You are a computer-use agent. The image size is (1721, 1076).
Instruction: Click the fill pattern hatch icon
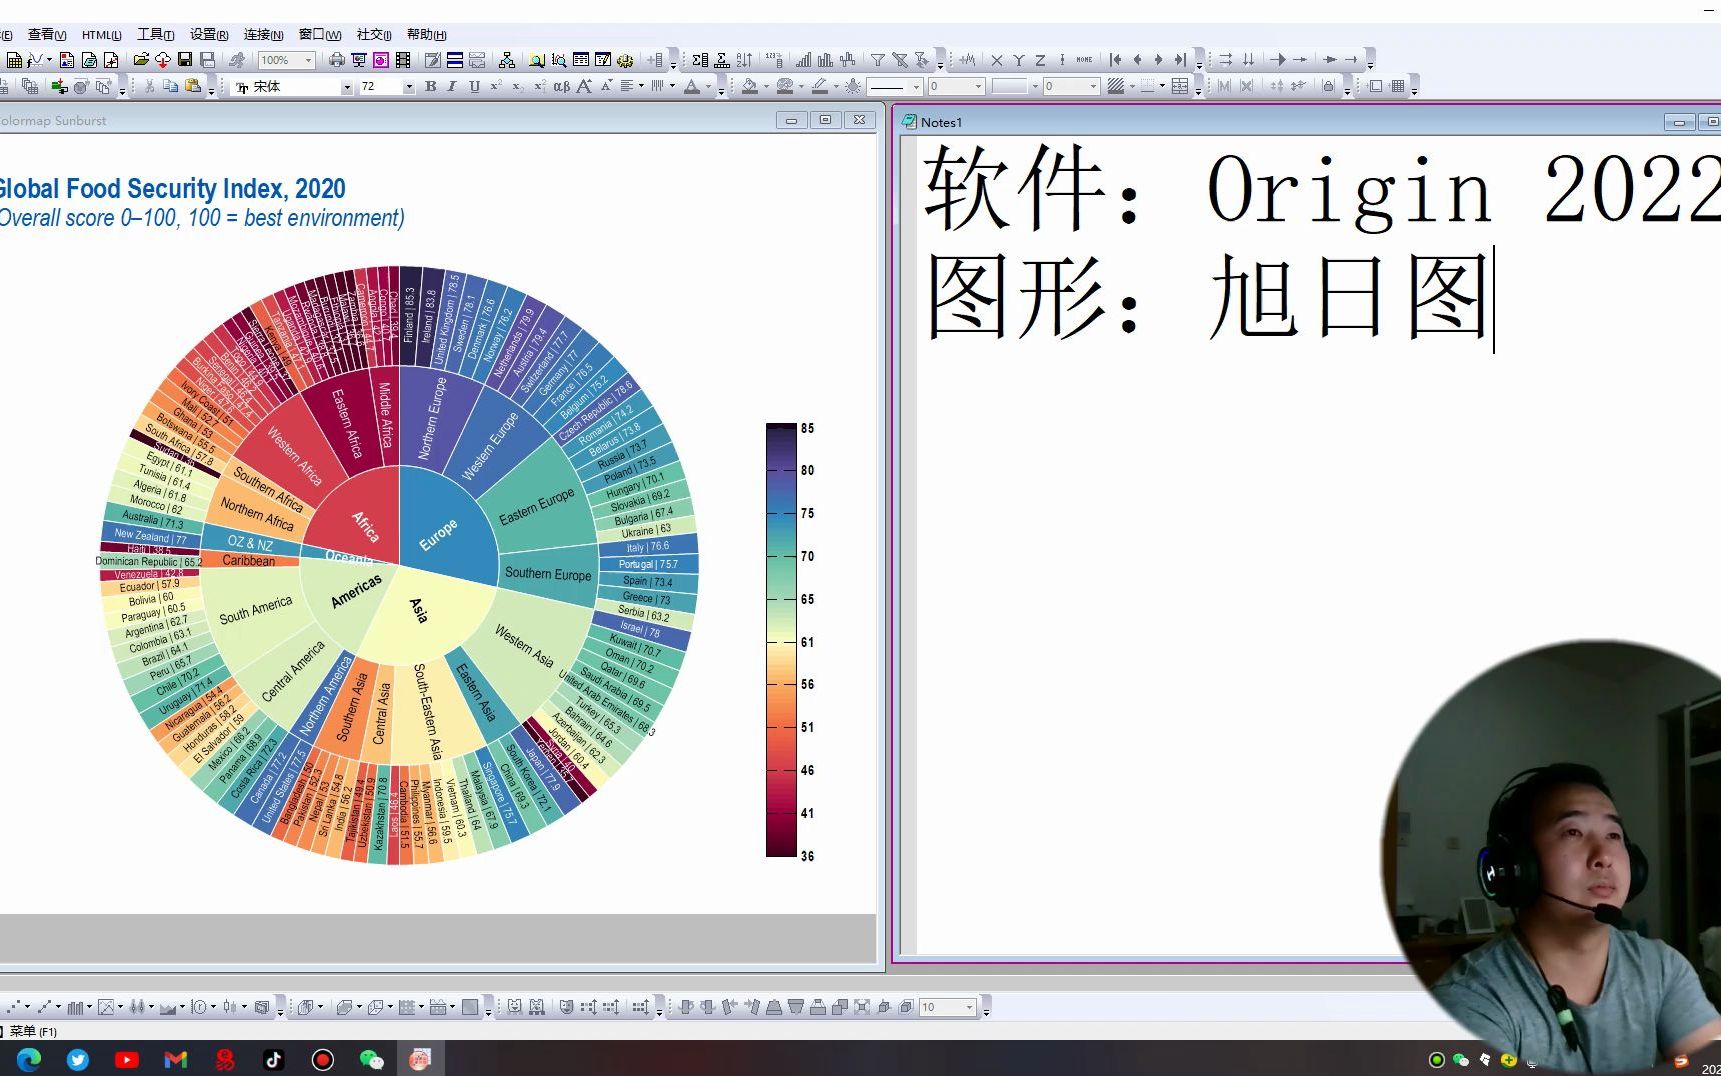coord(1116,87)
